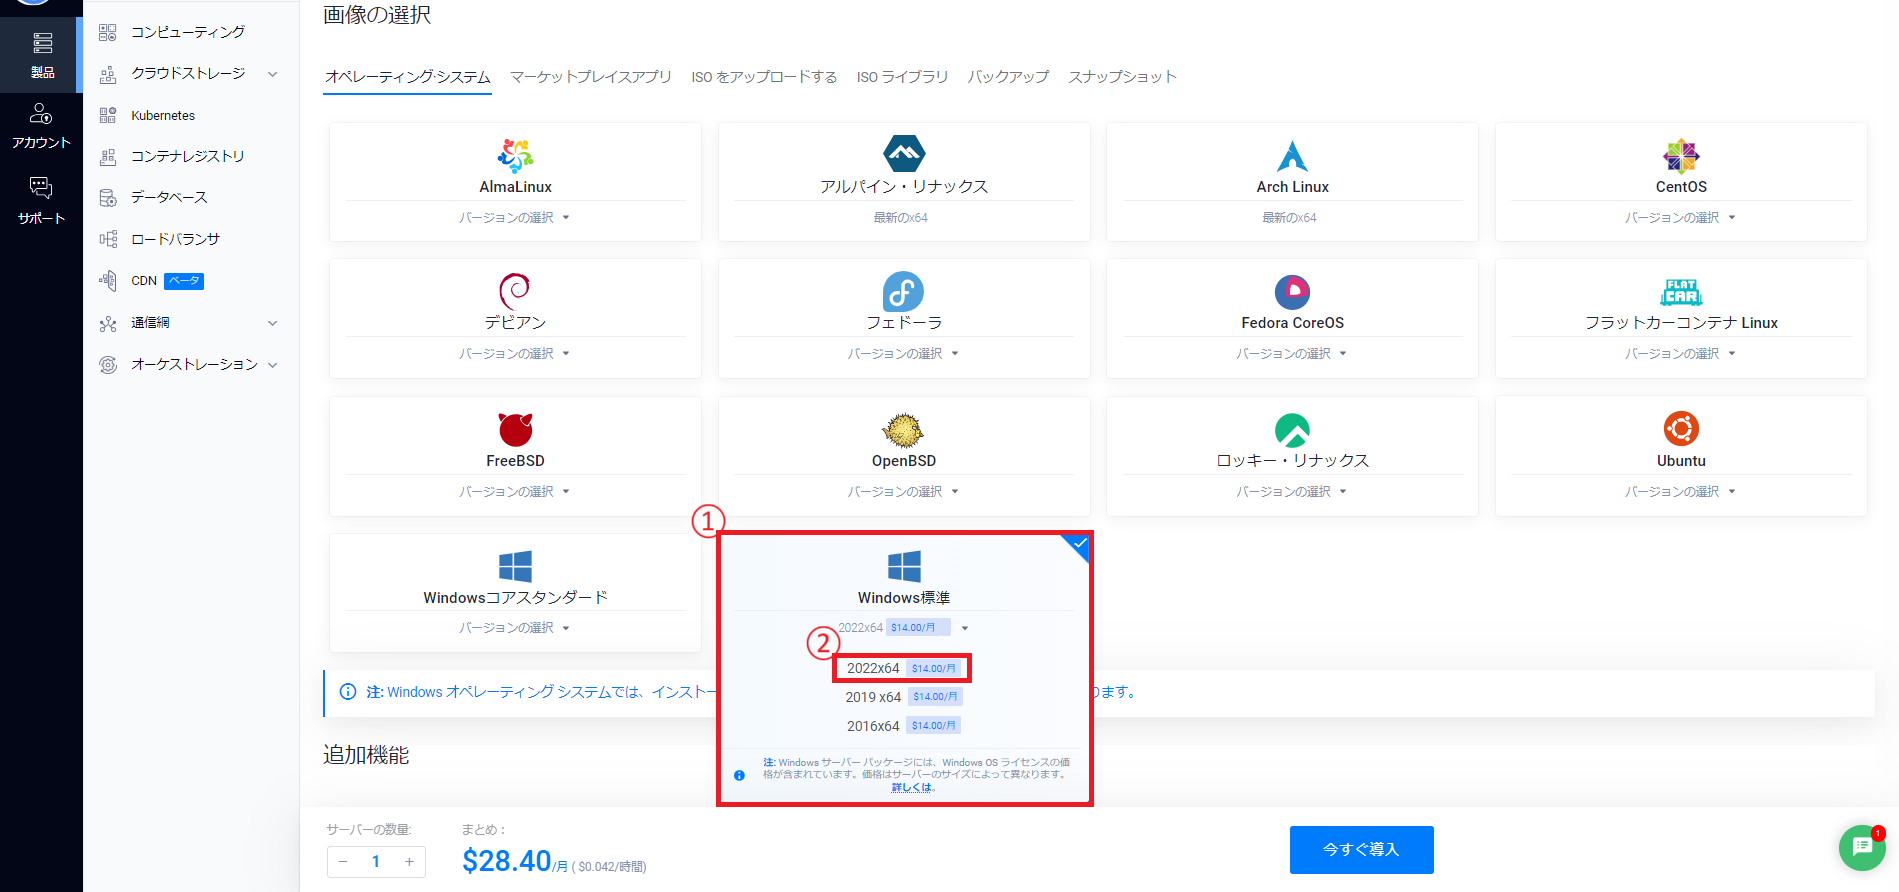Expand the Cloud Storage (クラウドストレージ) menu

point(272,74)
